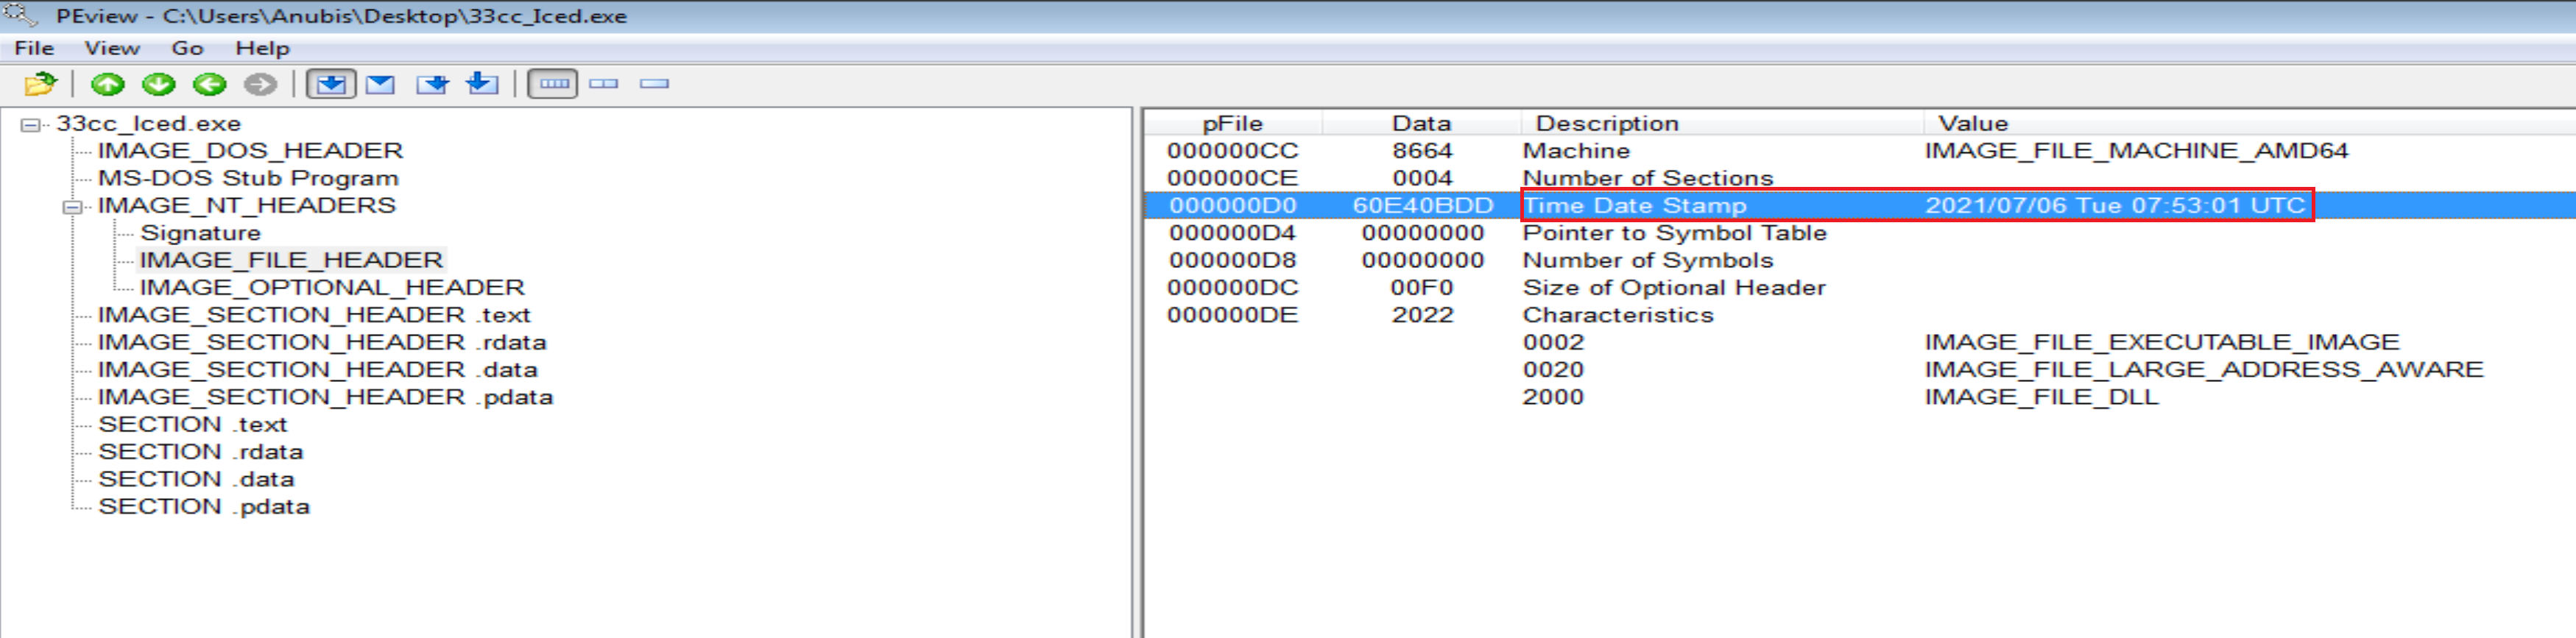Image resolution: width=2576 pixels, height=638 pixels.
Task: Toggle the pressed first address view button
Action: pos(330,85)
